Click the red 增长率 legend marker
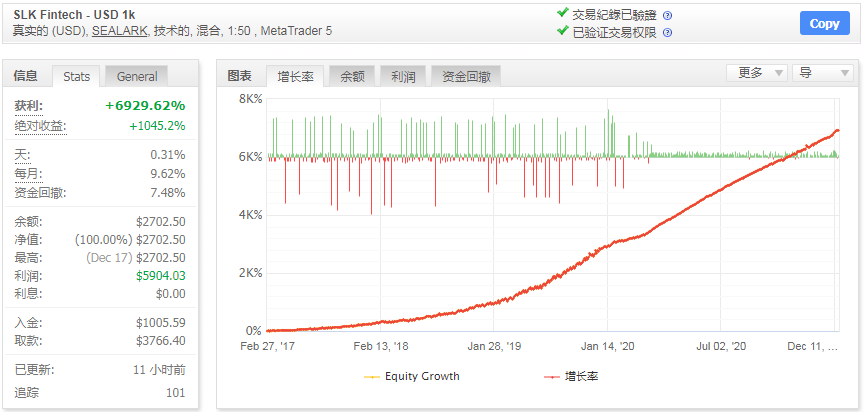Screen dimensions: 865x412 click(x=552, y=377)
